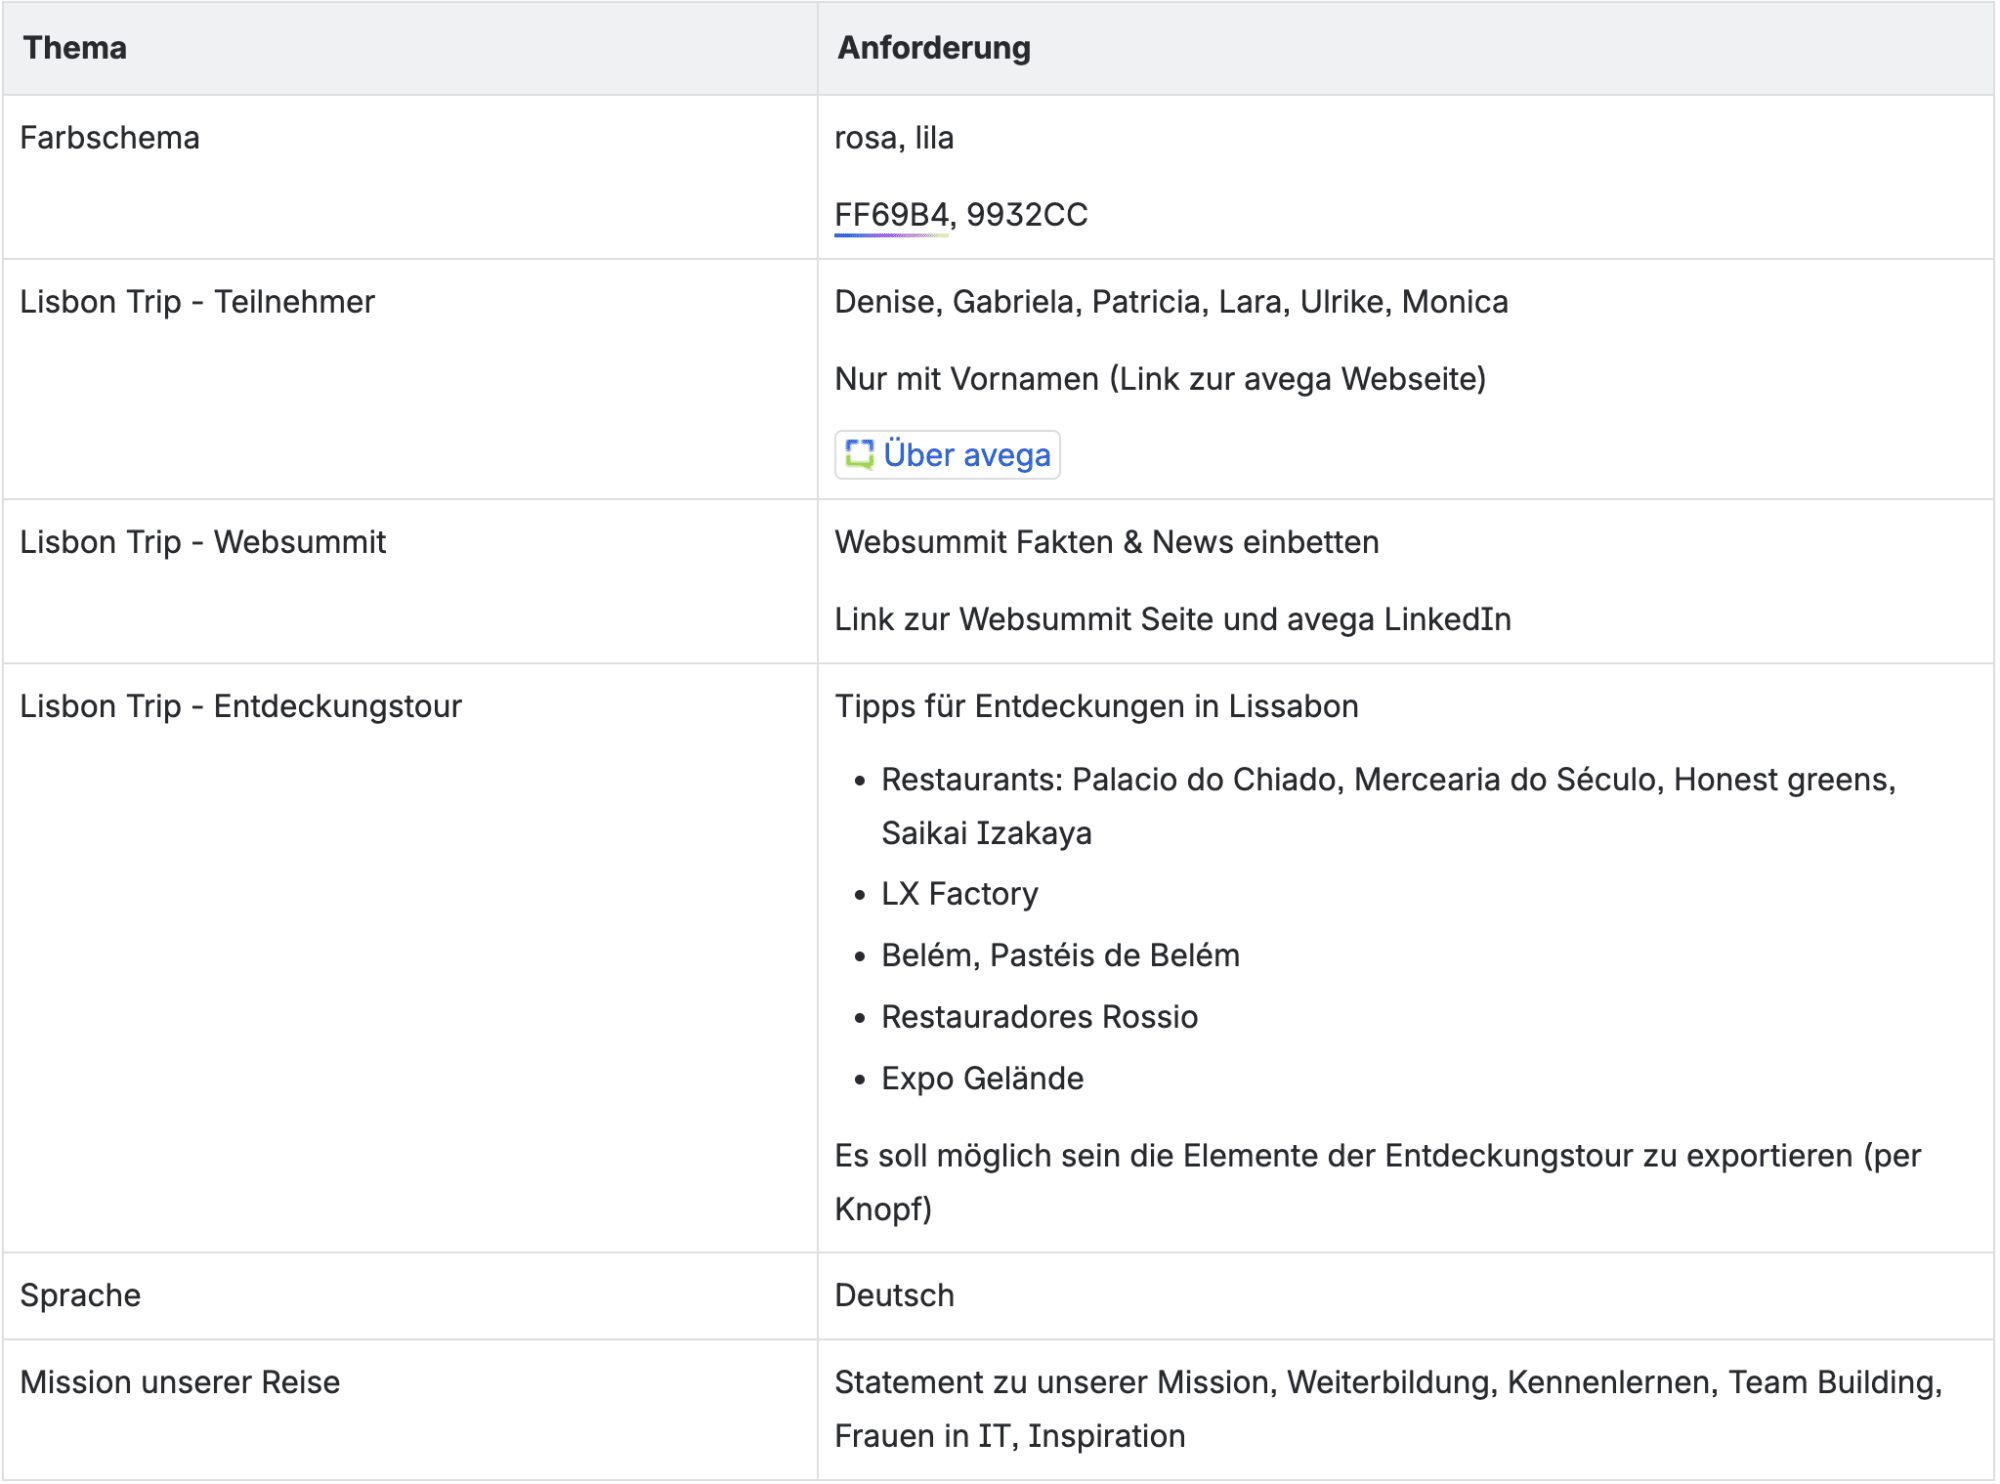Click 'Nur mit Vornamen' paragraph

tap(1160, 379)
